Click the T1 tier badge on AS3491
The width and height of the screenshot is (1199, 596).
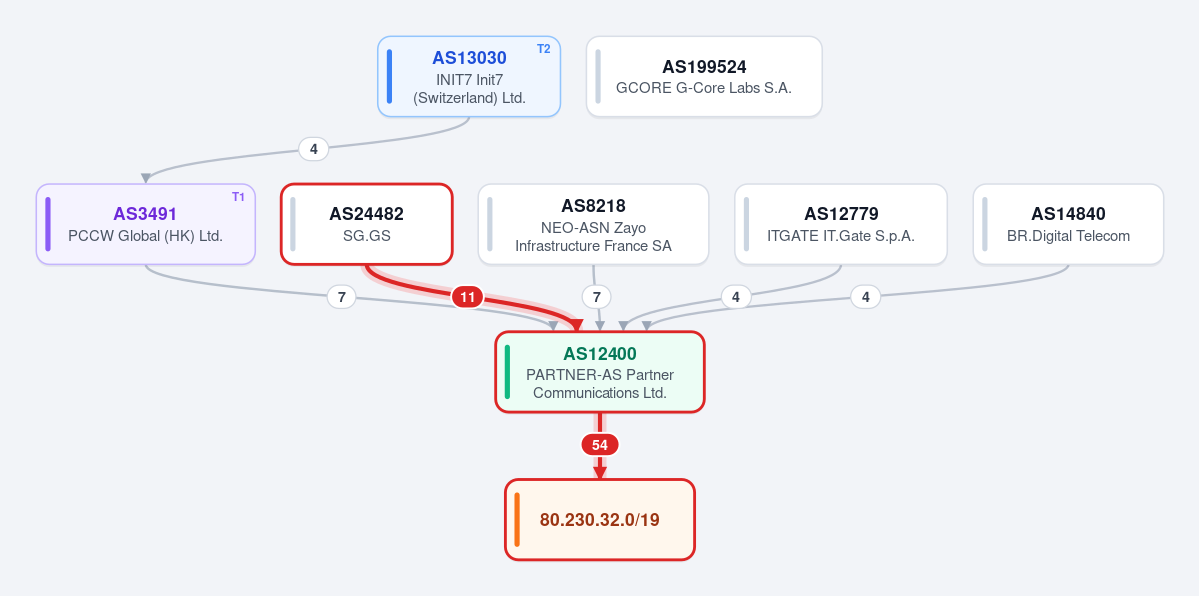(238, 197)
